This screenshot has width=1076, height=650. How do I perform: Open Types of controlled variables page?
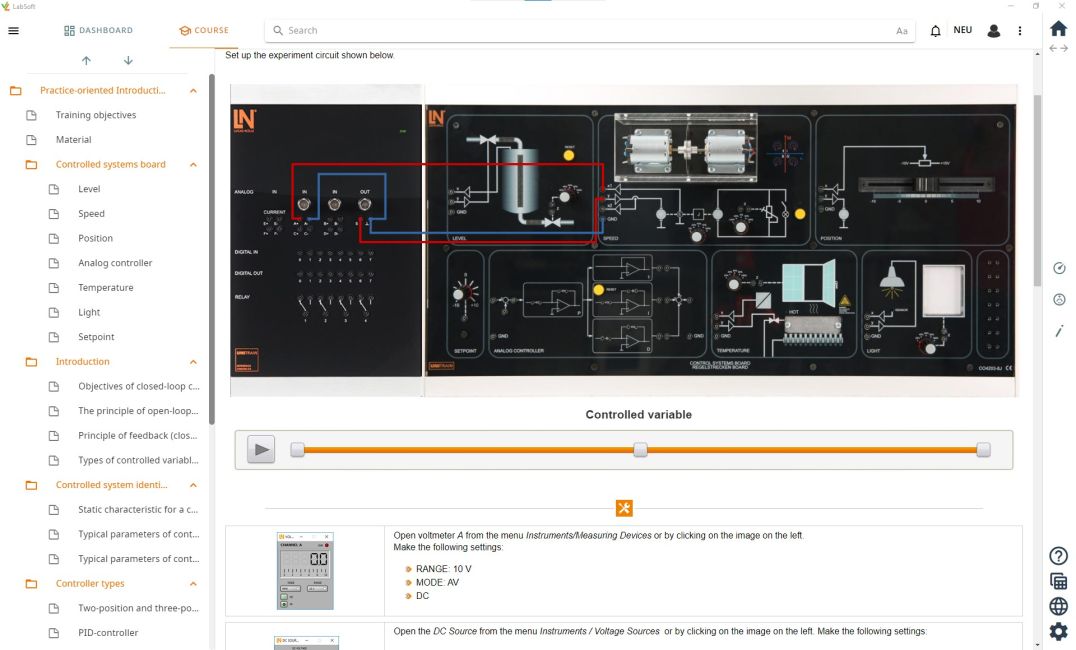pos(138,461)
